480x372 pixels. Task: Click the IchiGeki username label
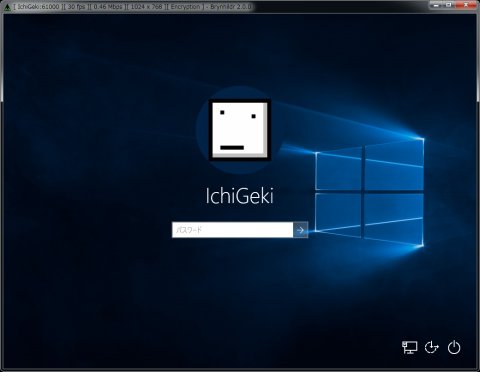240,196
